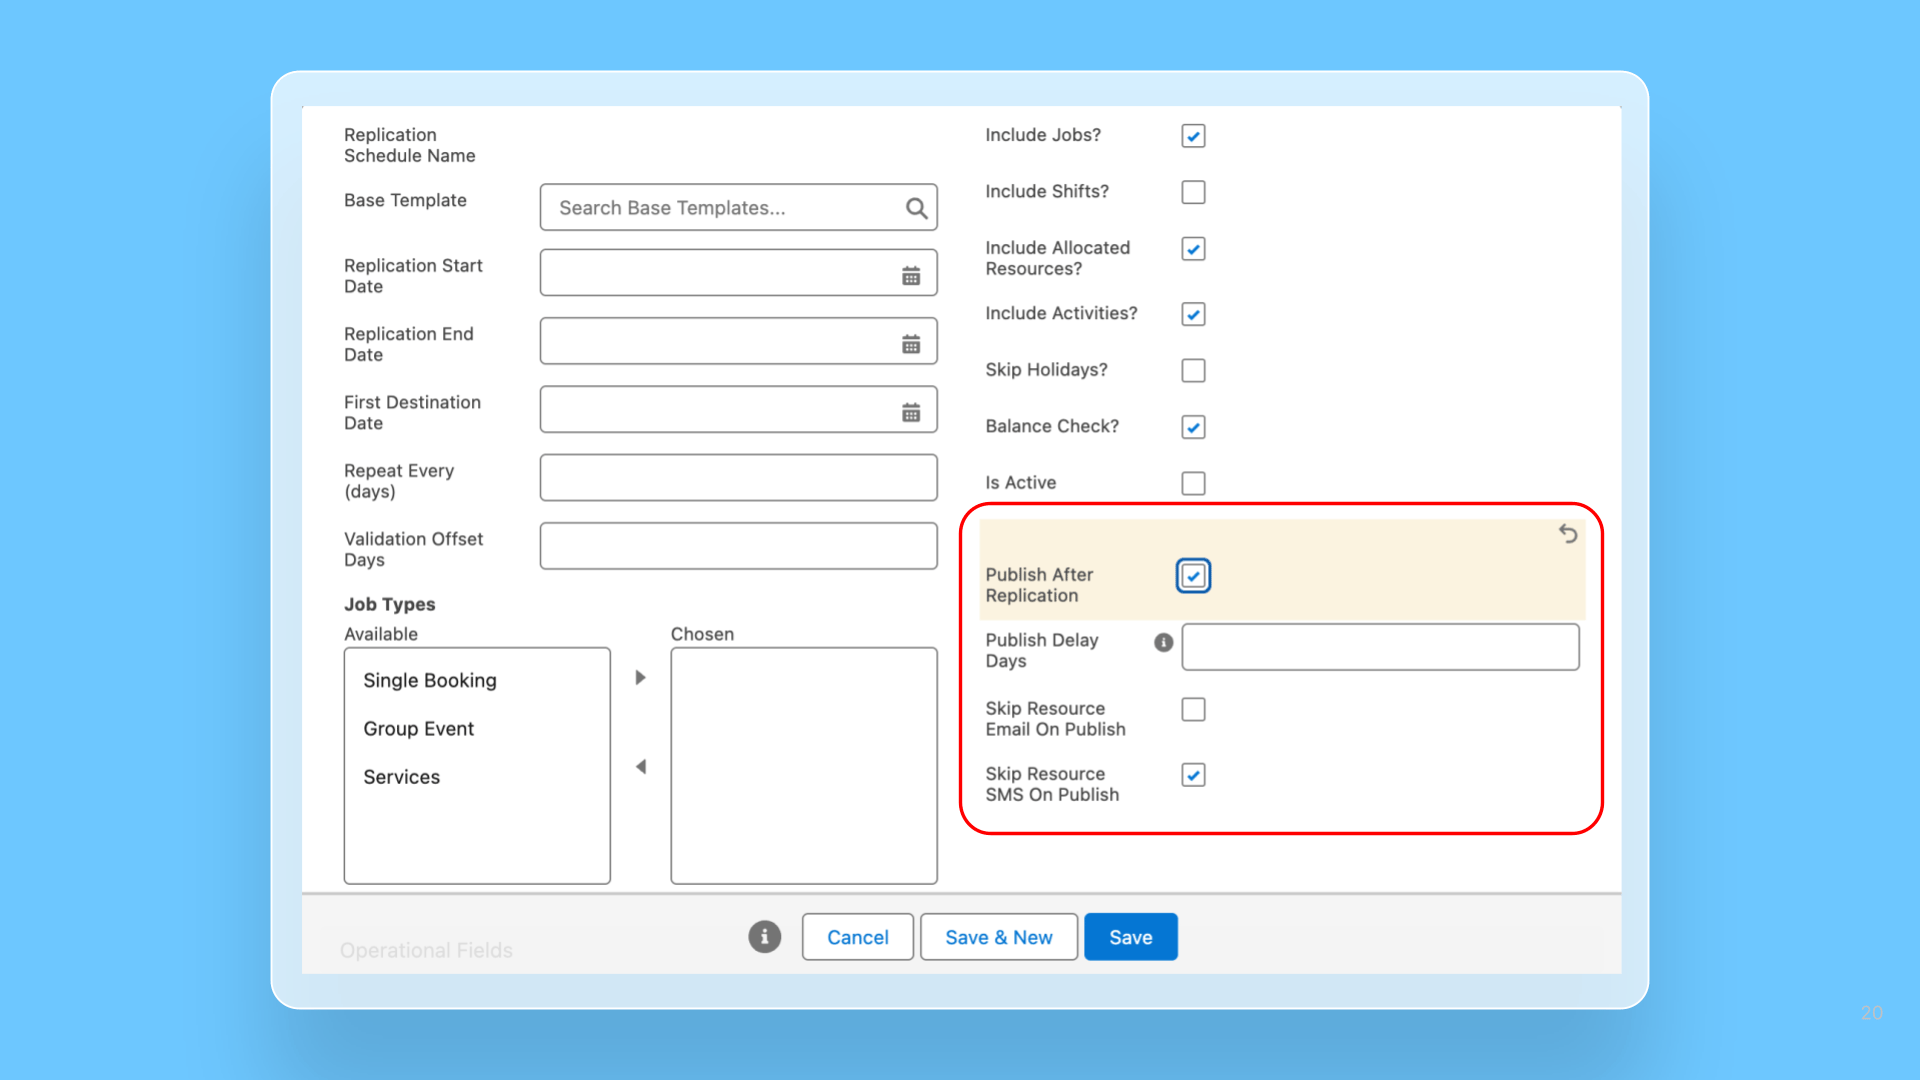Click the undo arrow icon in highlighted row
The image size is (1920, 1080).
click(1568, 534)
